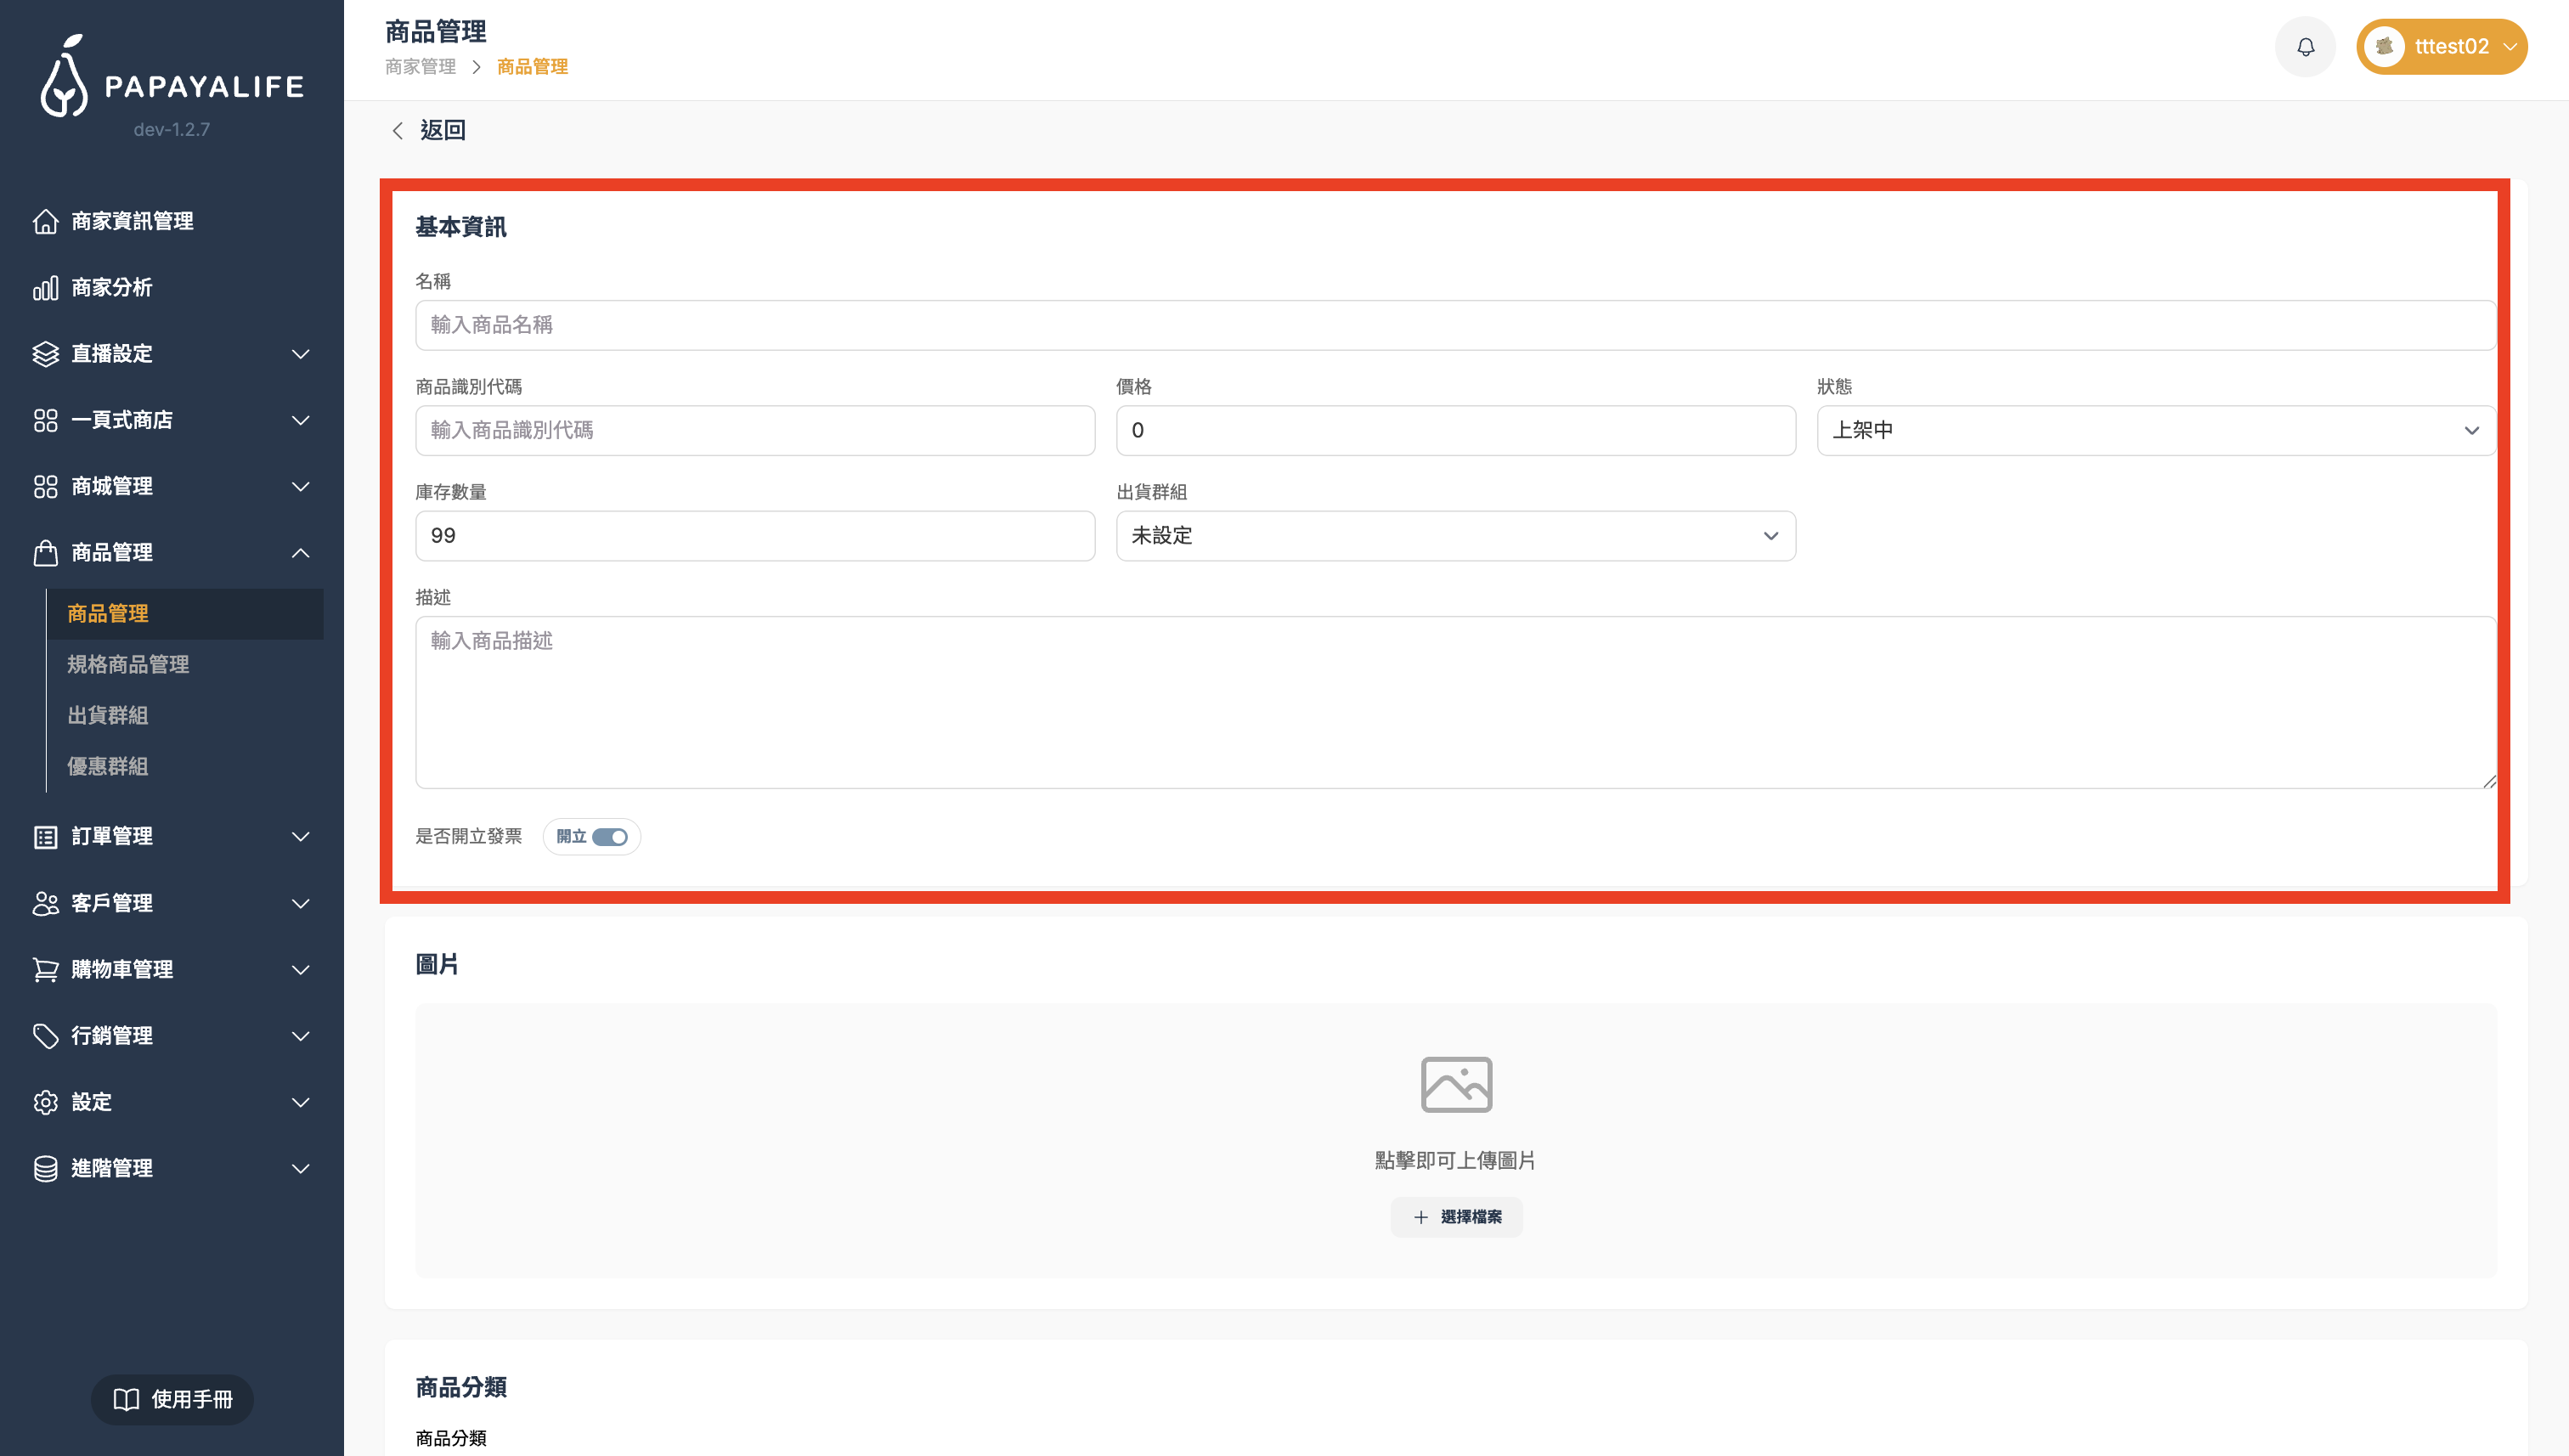Click the 選擇檔案 upload button

point(1456,1217)
